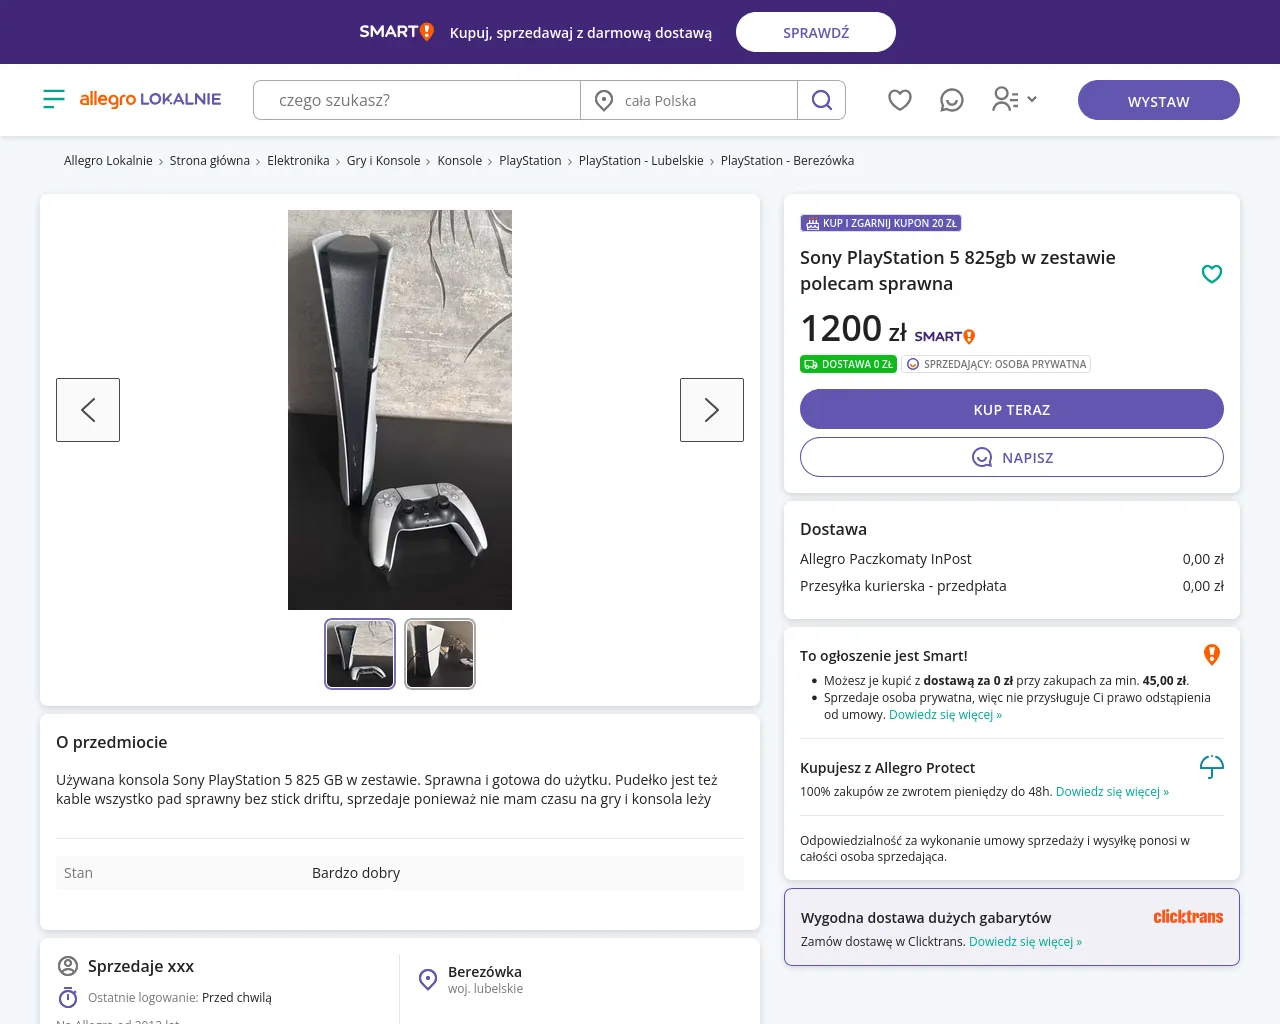Go to PlayStation breadcrumb
Viewport: 1280px width, 1024px height.
[530, 161]
